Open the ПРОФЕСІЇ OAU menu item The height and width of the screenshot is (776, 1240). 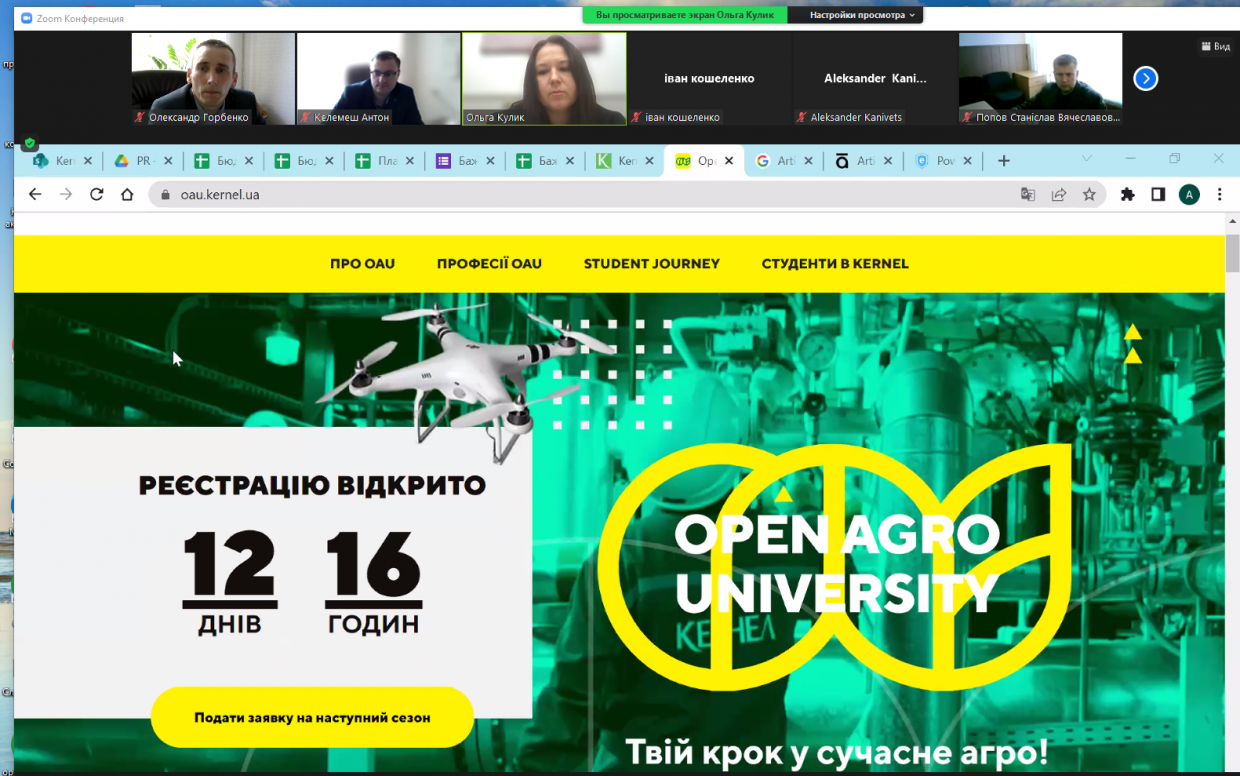tap(489, 264)
